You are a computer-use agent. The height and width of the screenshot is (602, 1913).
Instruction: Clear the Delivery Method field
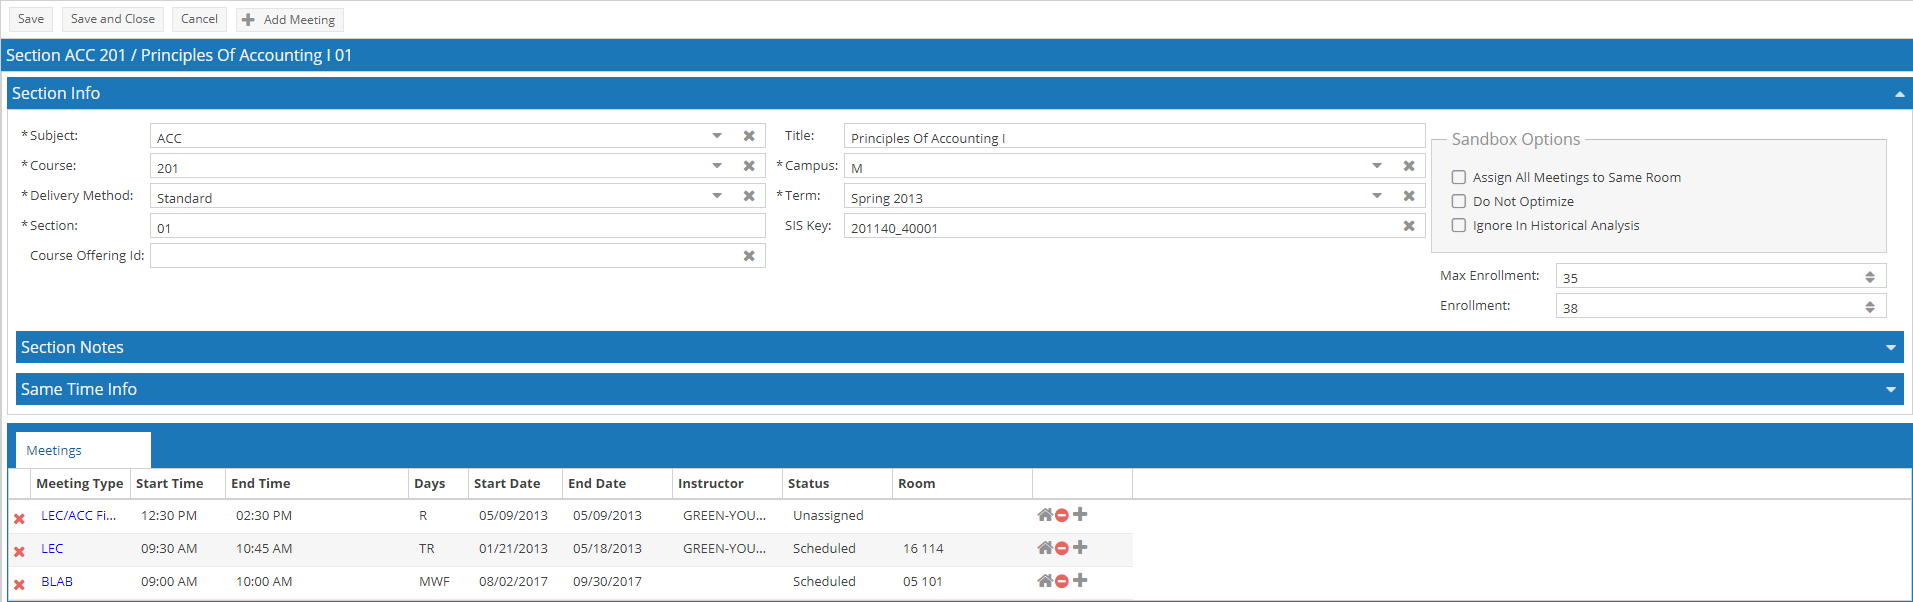pyautogui.click(x=749, y=196)
